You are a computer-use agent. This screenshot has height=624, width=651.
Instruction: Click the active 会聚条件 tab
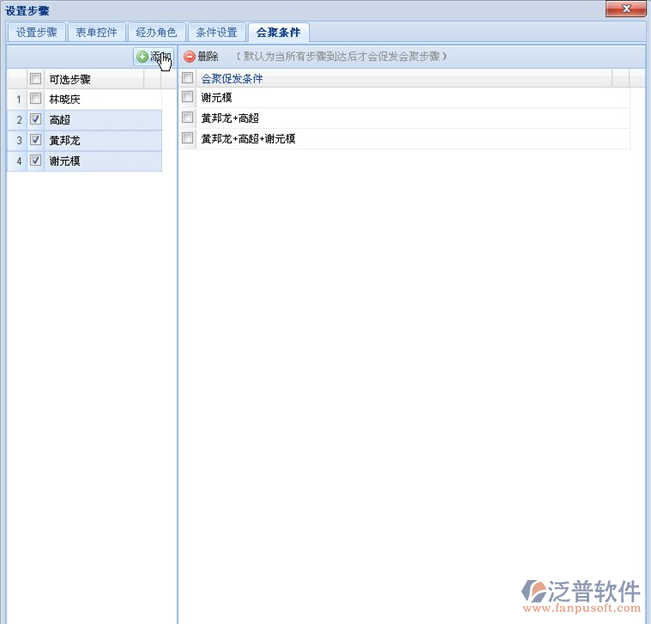pos(278,32)
